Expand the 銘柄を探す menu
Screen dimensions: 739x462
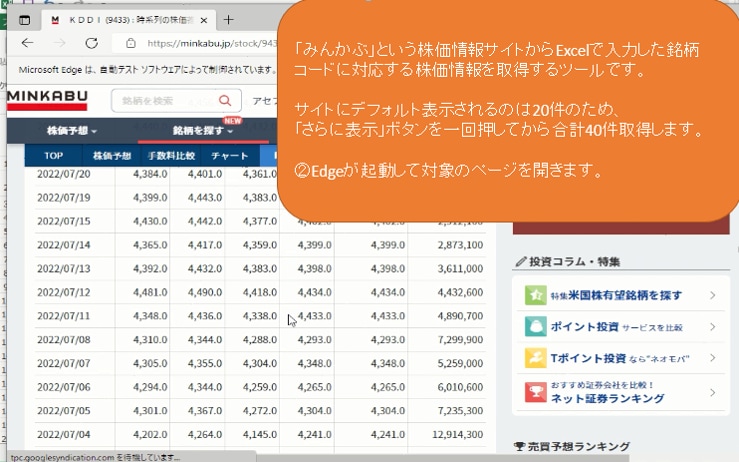click(x=203, y=131)
